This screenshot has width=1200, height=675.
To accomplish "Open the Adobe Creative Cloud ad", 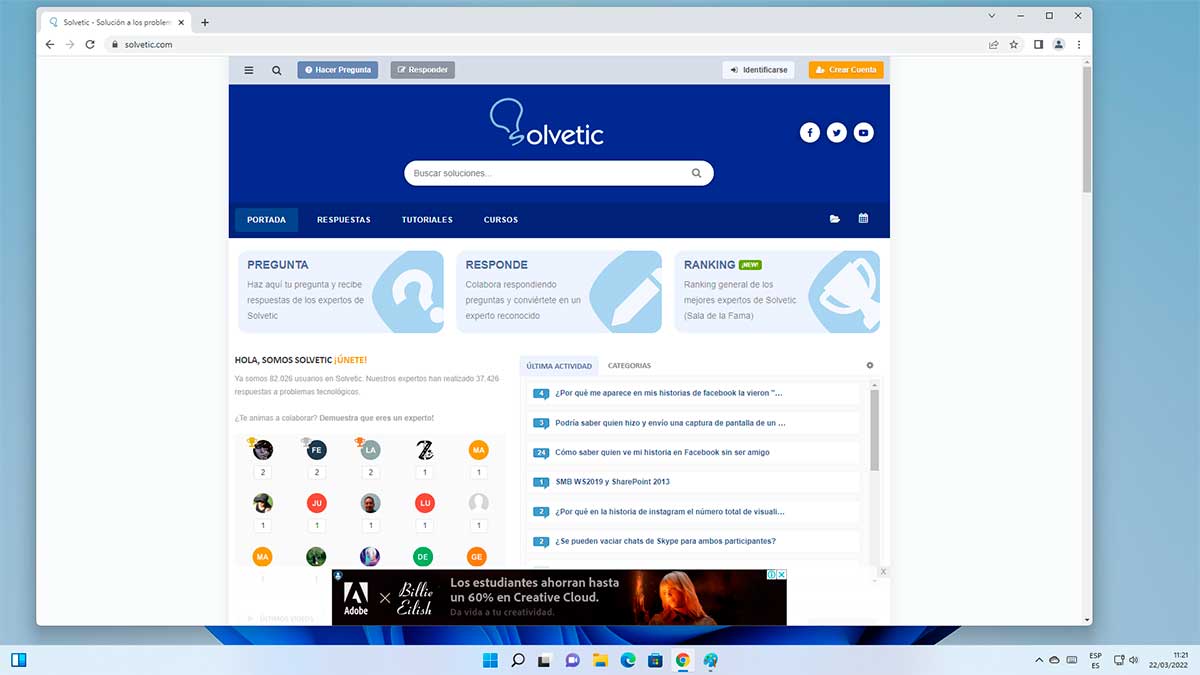I will click(x=559, y=598).
